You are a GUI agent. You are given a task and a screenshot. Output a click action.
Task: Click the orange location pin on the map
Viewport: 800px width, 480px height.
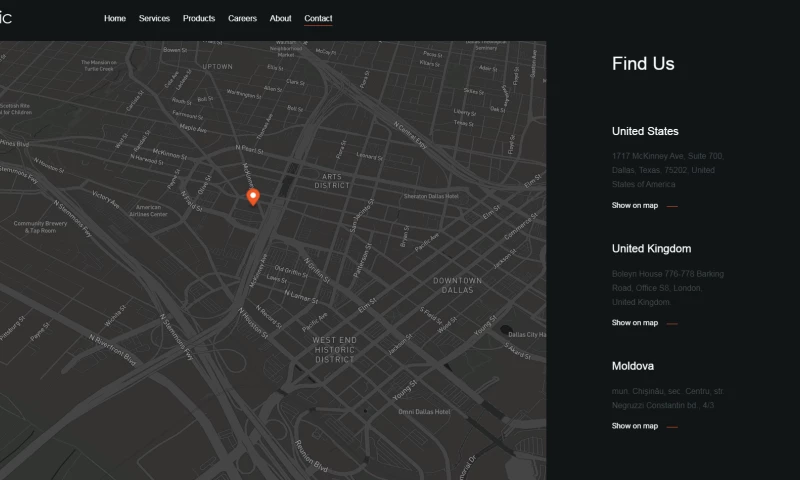[x=253, y=196]
